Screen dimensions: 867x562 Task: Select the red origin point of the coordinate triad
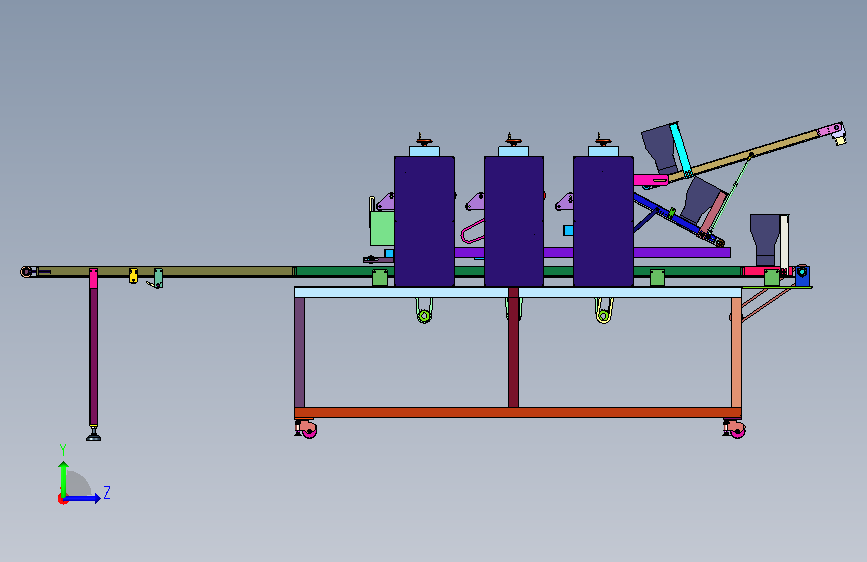click(x=62, y=499)
